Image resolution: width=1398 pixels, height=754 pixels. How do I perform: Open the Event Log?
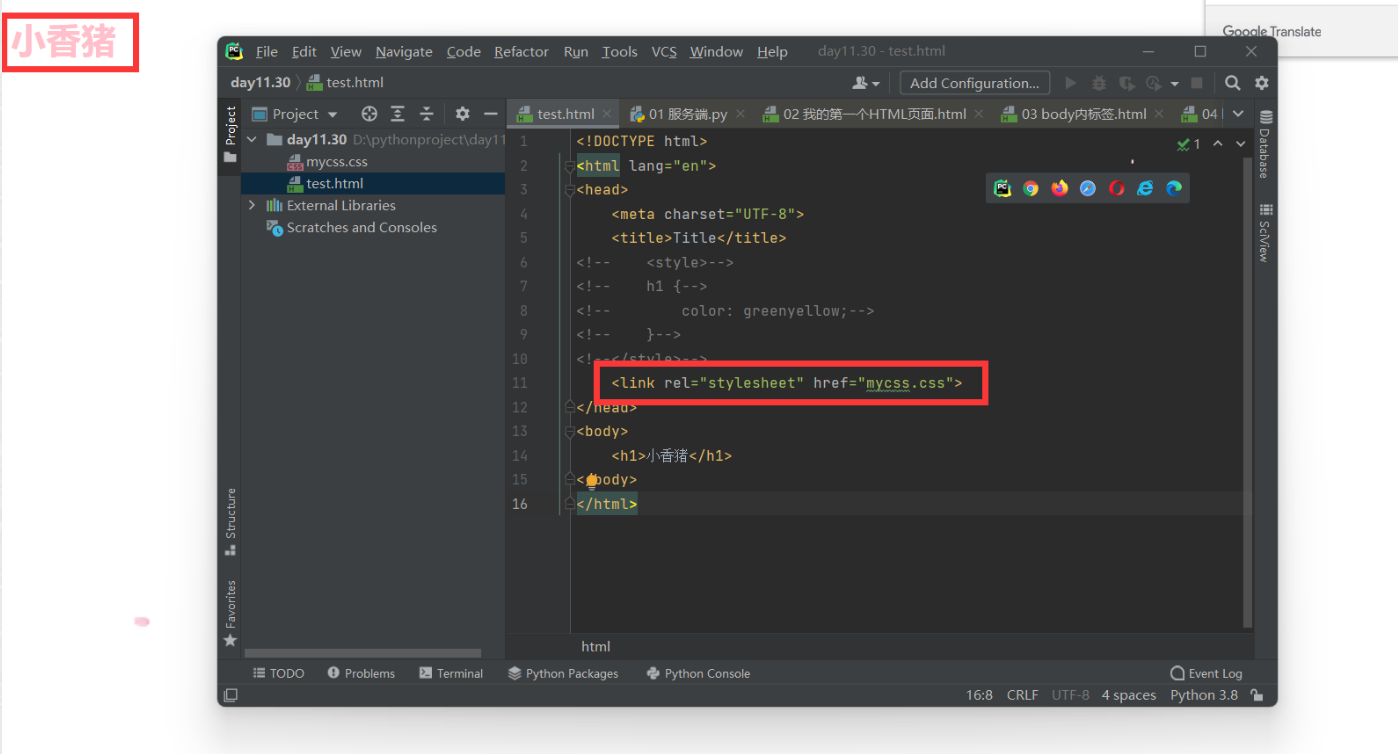point(1206,673)
